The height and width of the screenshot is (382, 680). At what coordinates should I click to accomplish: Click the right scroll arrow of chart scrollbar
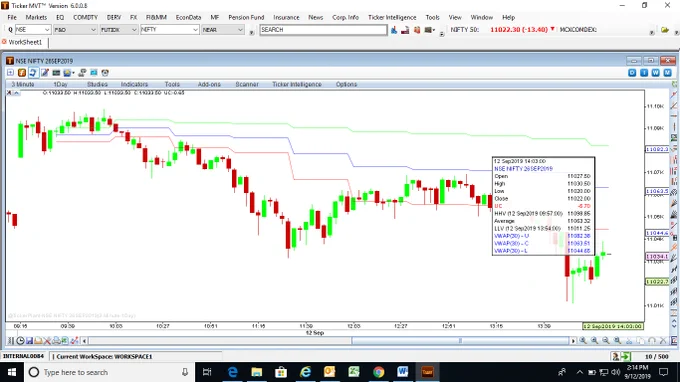coord(573,341)
